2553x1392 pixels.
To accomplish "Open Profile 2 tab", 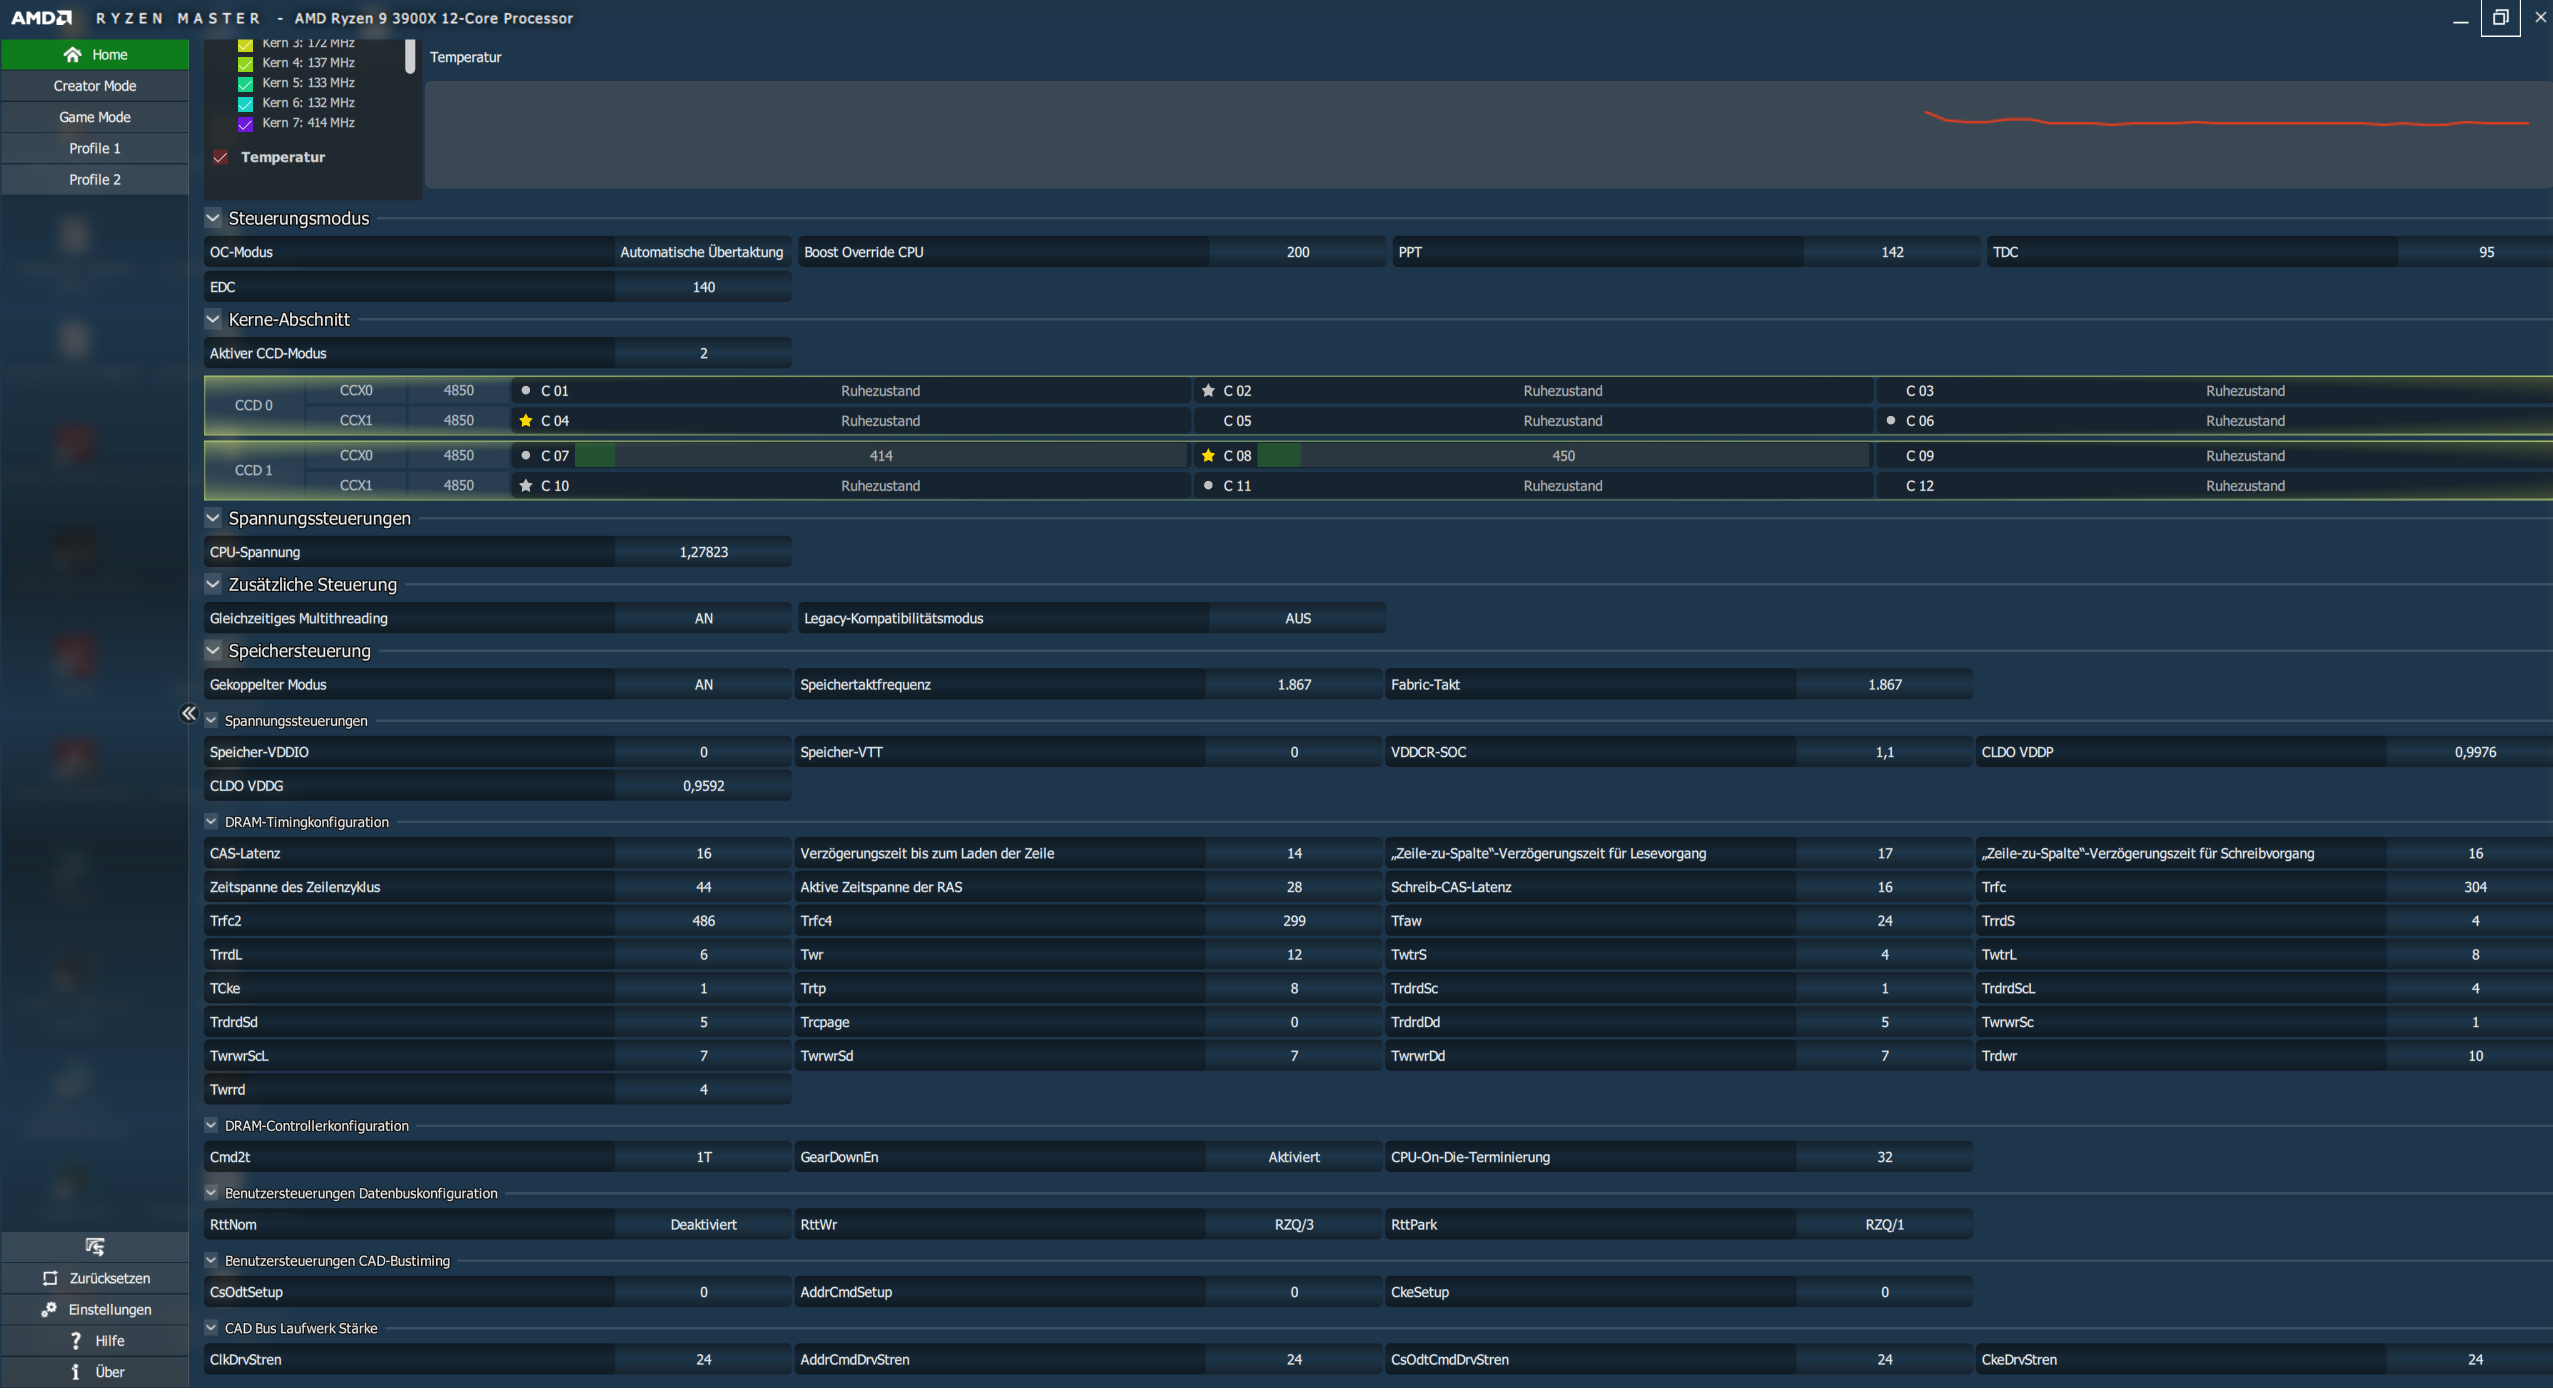I will click(x=95, y=180).
